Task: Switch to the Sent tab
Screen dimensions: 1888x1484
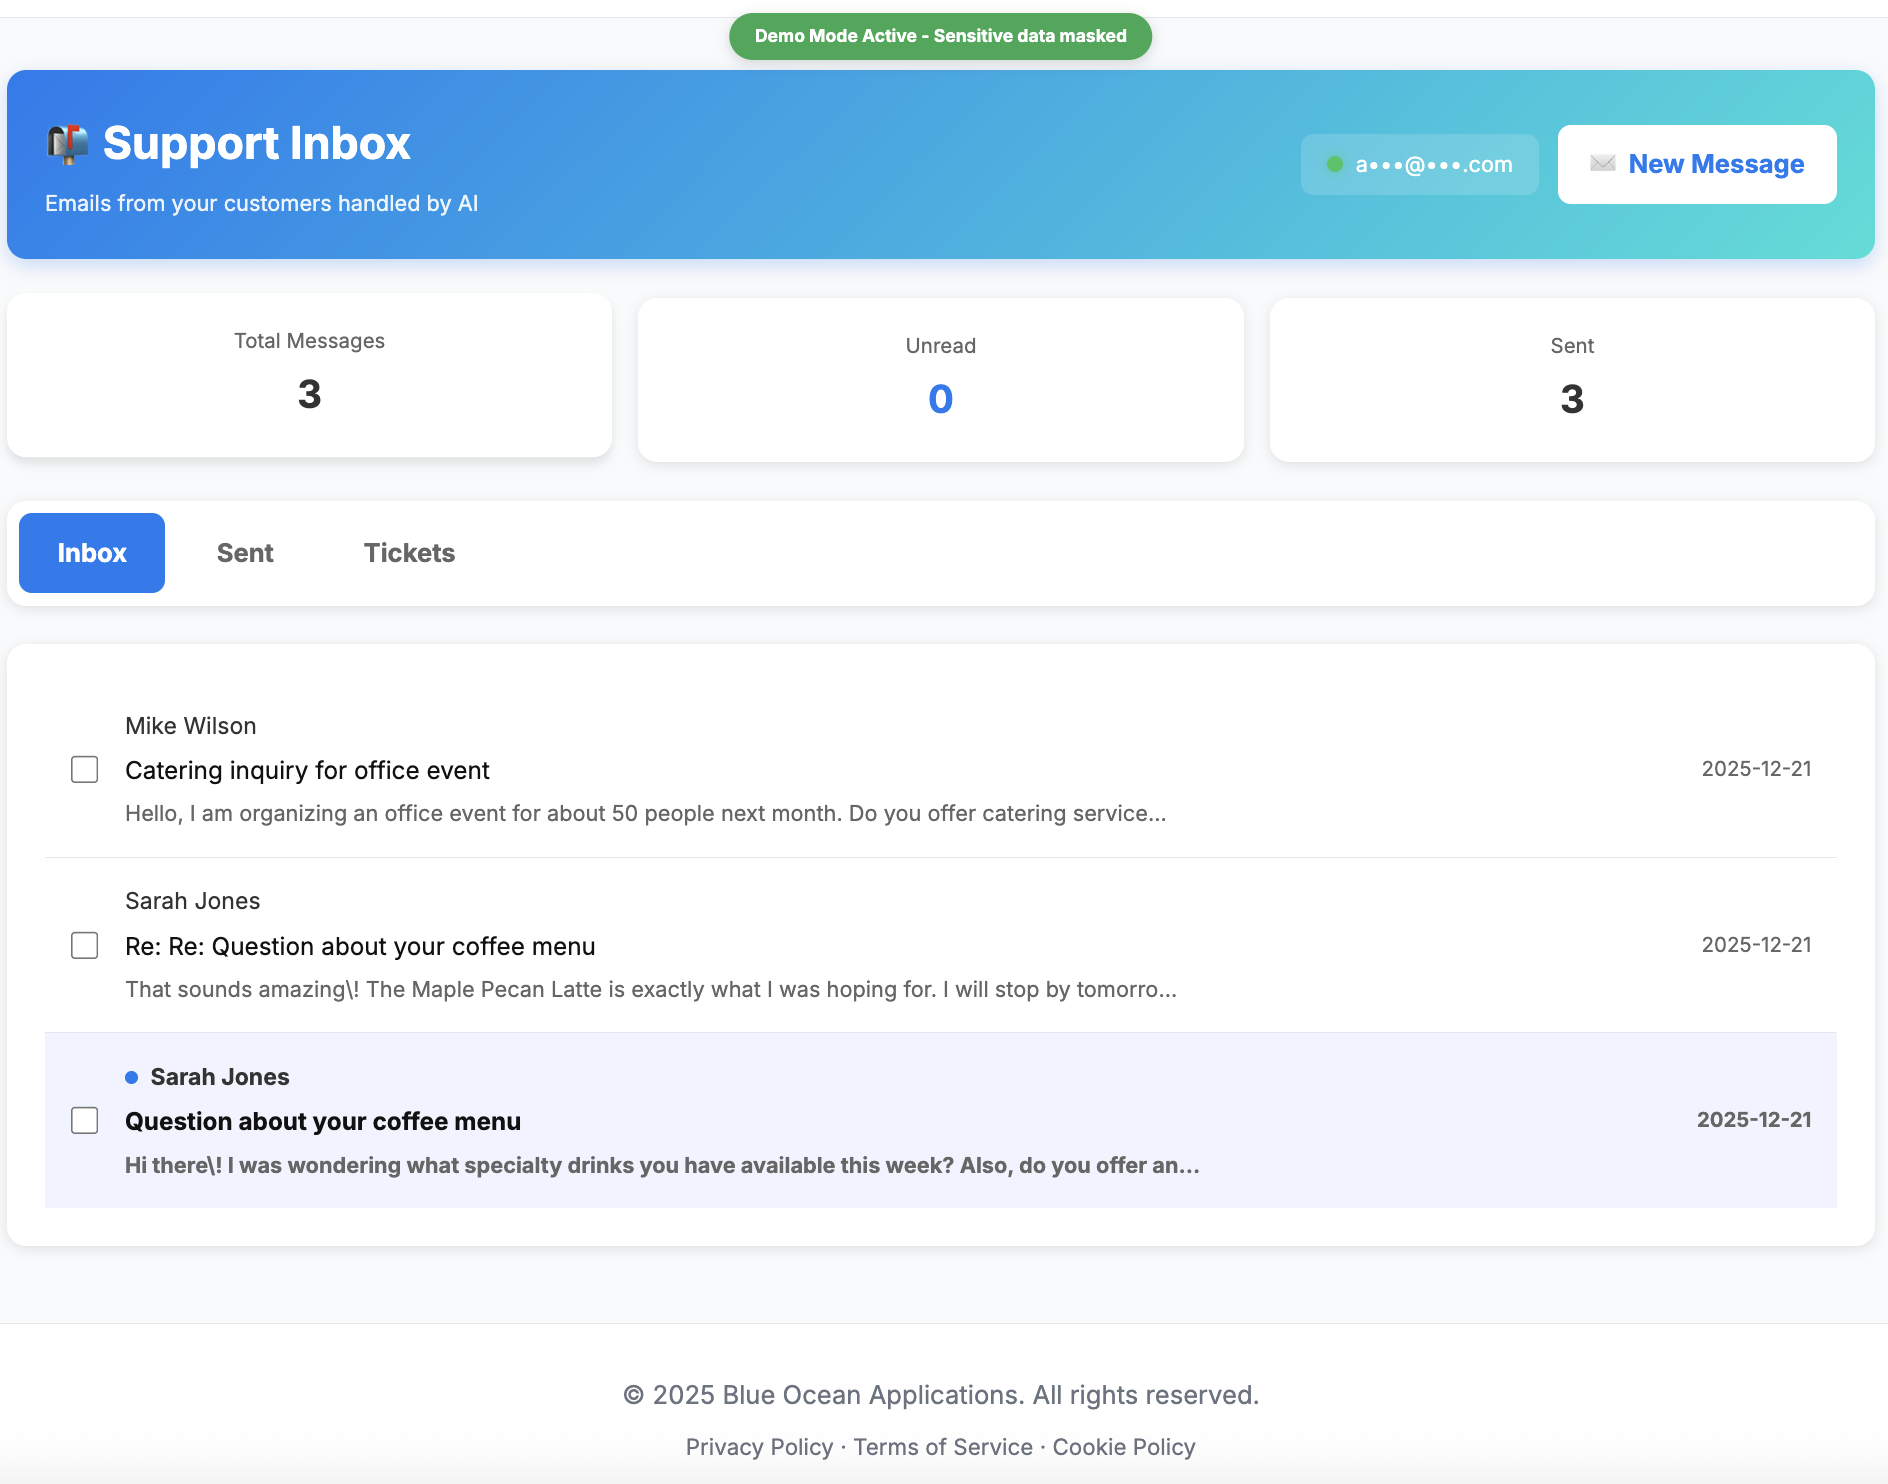Action: click(x=245, y=553)
